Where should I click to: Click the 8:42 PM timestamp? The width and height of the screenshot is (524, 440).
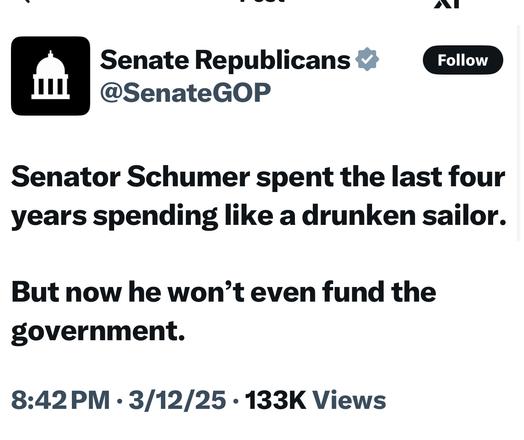click(x=60, y=400)
